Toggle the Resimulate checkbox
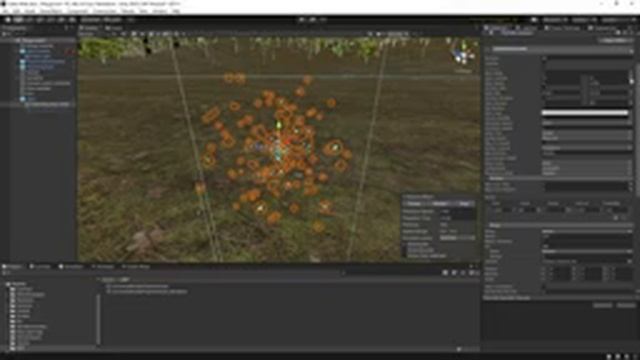The image size is (640, 360). [405, 244]
